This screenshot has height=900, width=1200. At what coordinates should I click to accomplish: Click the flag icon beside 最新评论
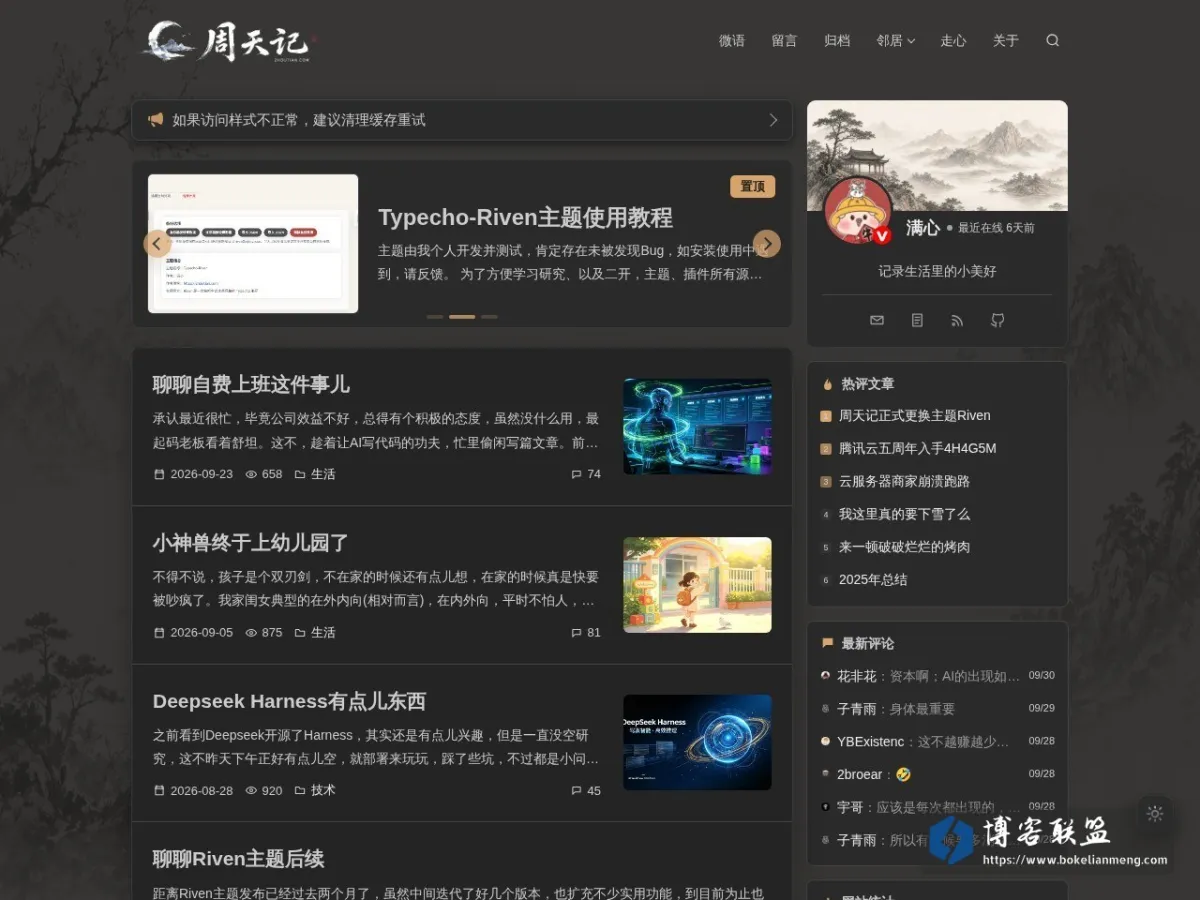tap(828, 644)
